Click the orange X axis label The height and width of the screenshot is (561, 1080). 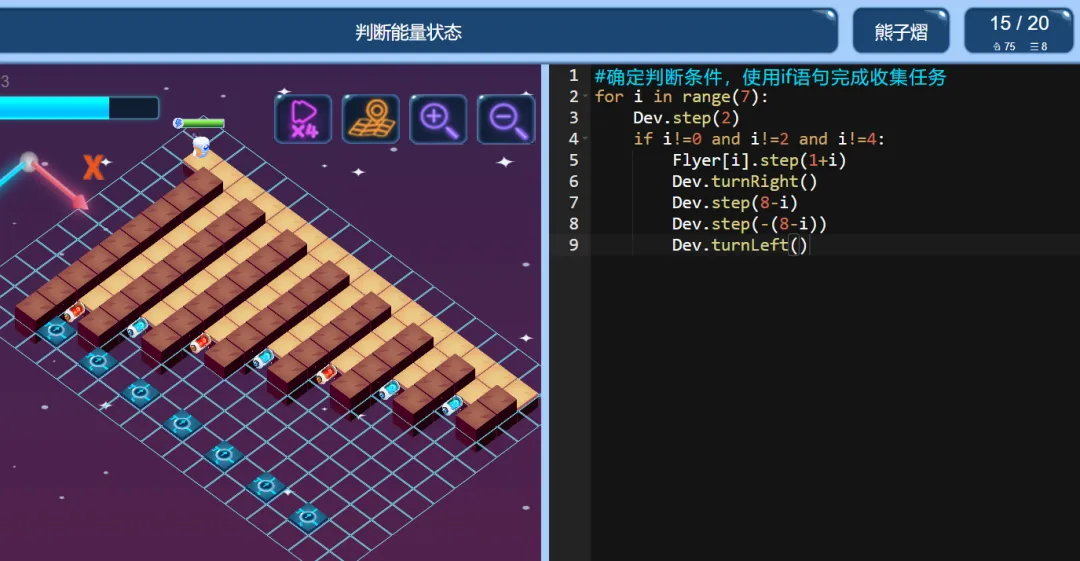pos(93,167)
